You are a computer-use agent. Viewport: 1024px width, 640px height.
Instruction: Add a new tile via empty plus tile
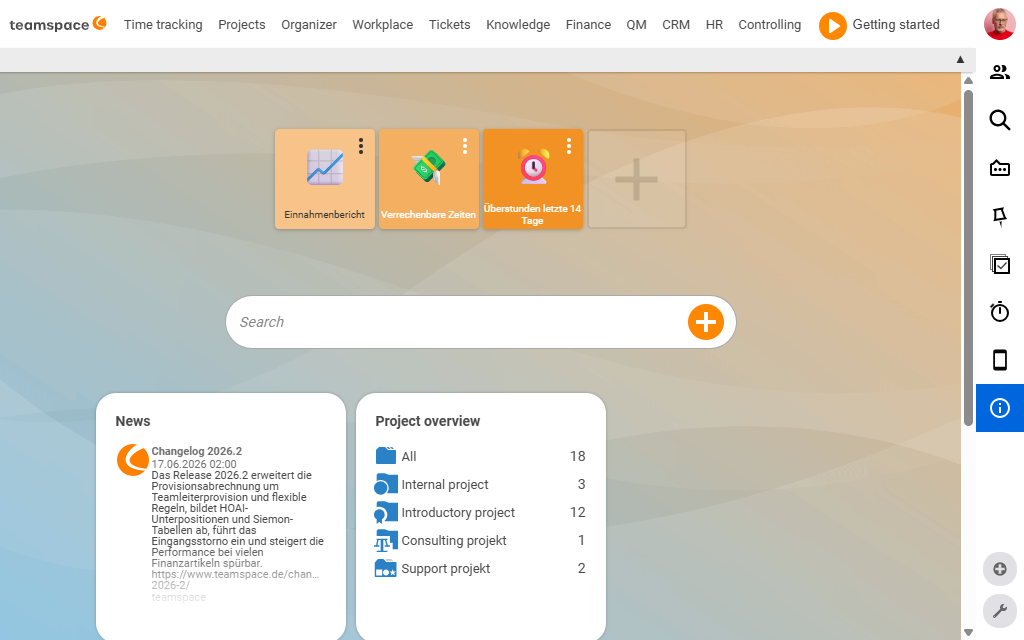click(637, 179)
